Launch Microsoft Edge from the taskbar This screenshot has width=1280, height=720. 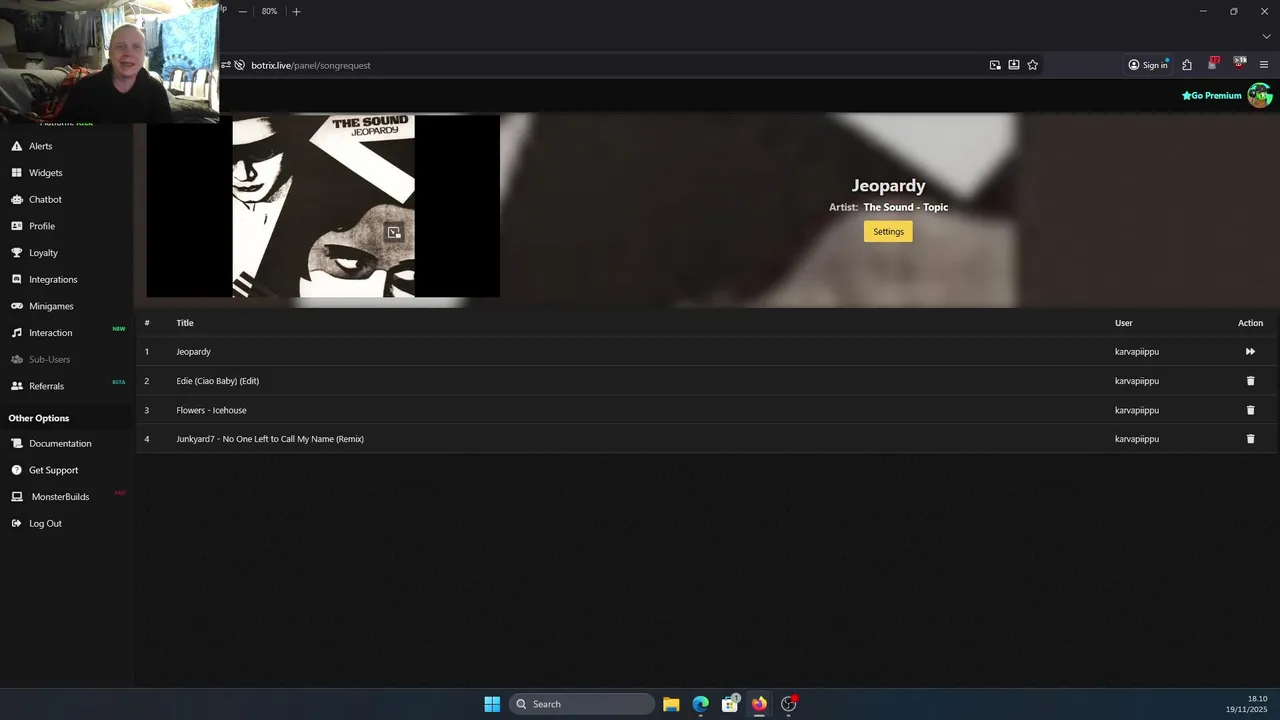pos(701,704)
